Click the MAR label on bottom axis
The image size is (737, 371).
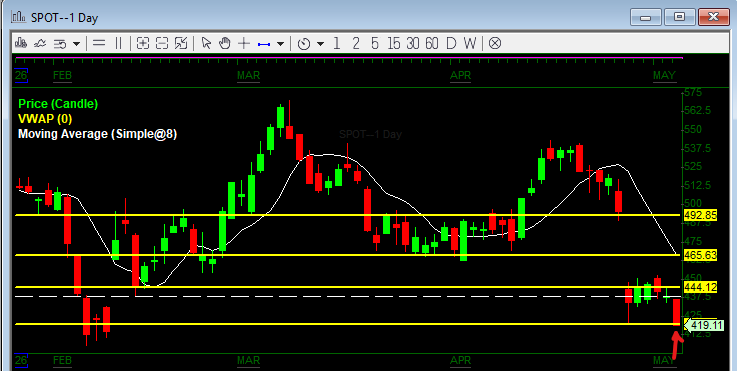(x=249, y=361)
